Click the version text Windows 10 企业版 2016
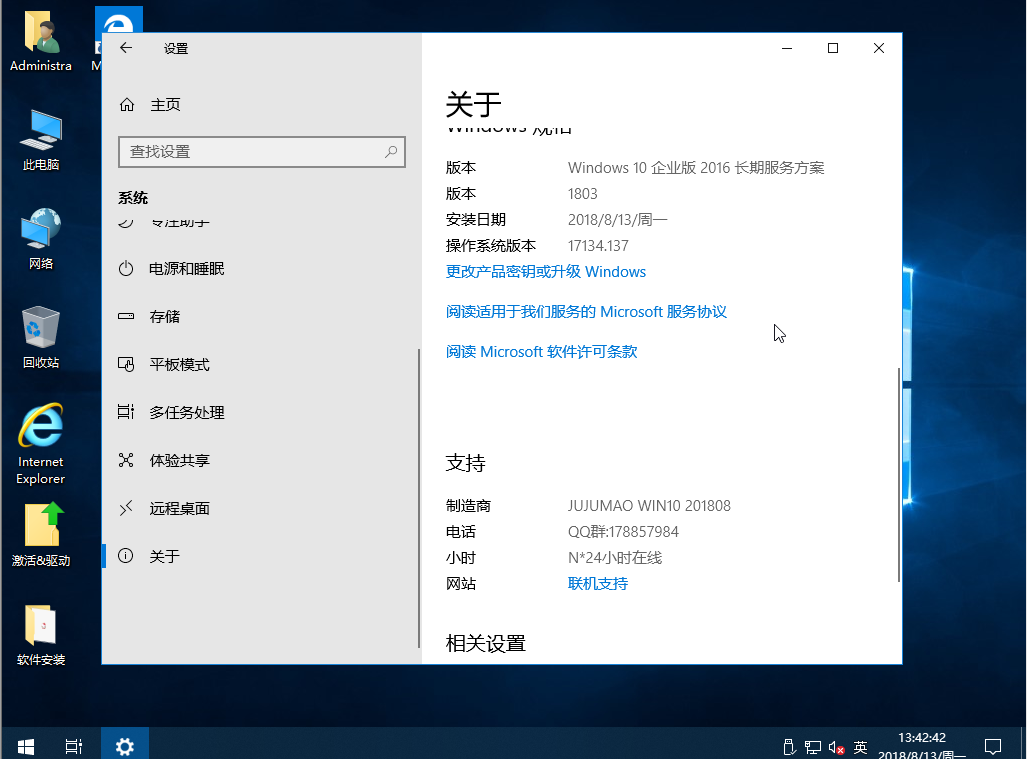1027x759 pixels. pos(696,168)
